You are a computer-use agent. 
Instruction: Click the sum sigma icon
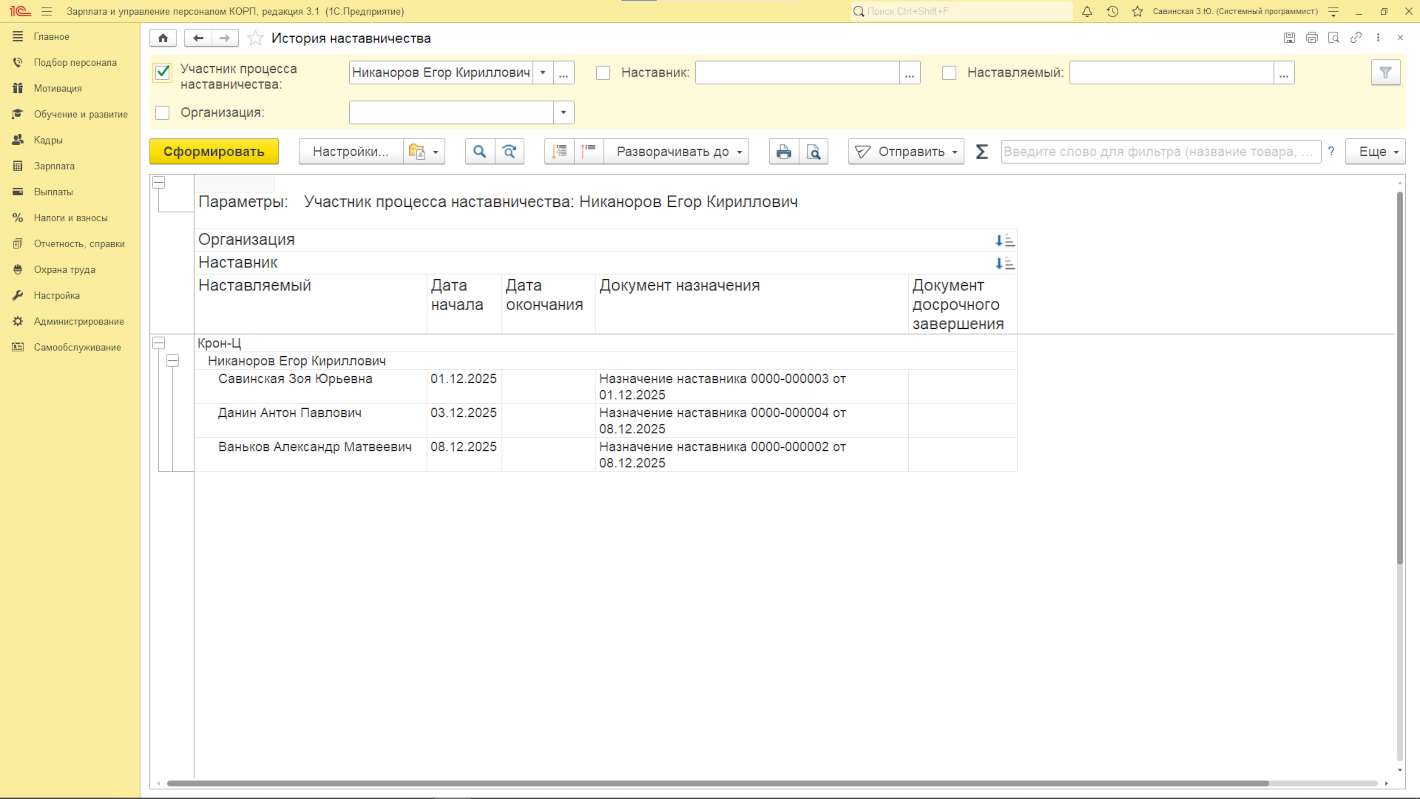point(981,152)
